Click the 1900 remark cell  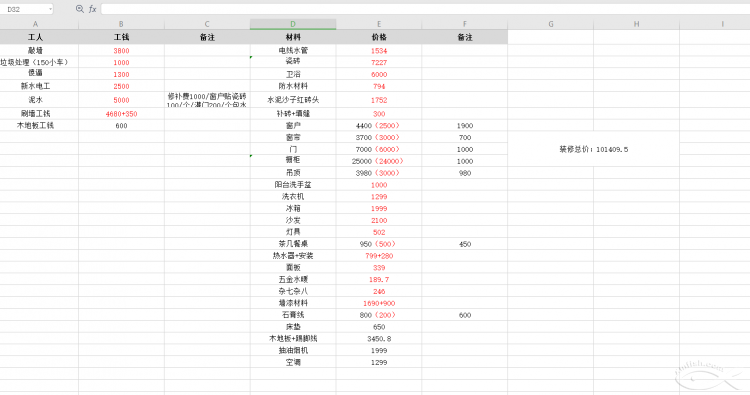coord(464,125)
